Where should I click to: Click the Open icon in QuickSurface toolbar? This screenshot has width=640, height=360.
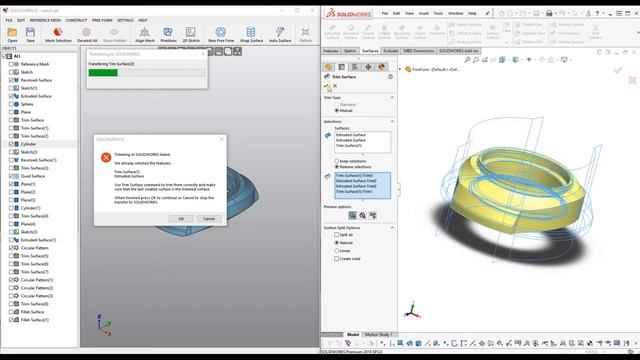pyautogui.click(x=12, y=34)
